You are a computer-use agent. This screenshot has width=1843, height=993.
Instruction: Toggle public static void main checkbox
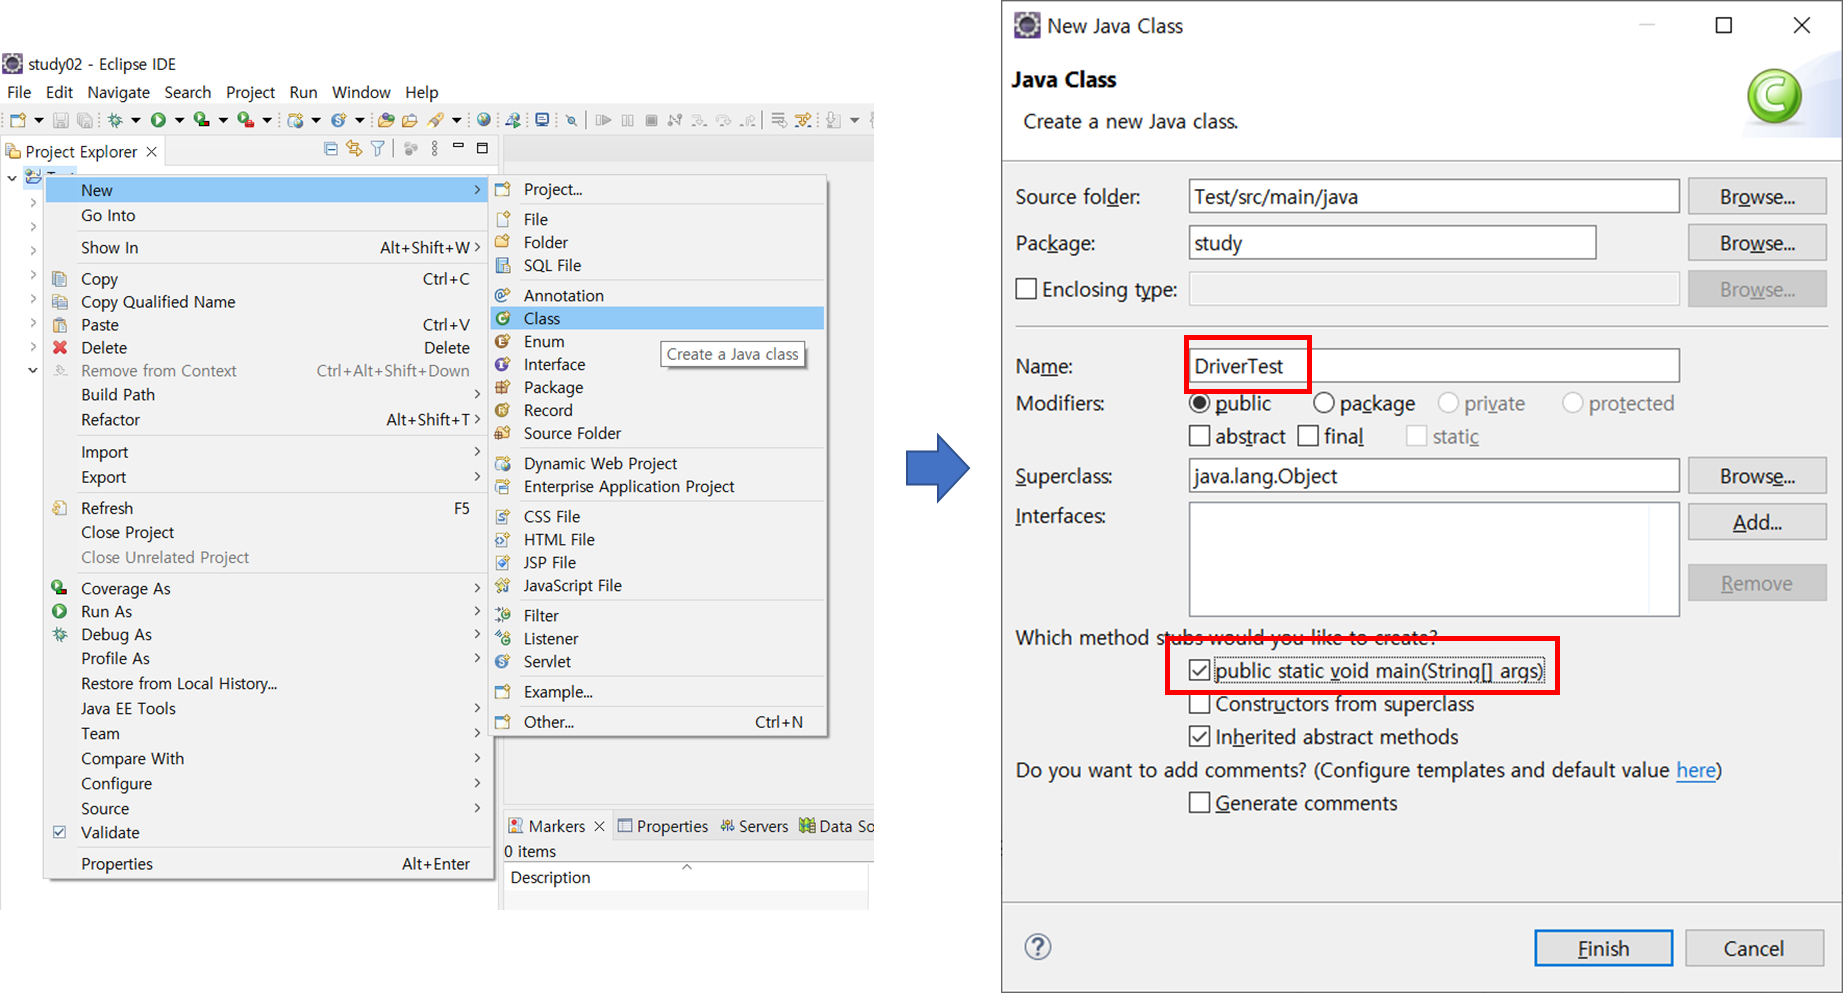click(x=1199, y=670)
